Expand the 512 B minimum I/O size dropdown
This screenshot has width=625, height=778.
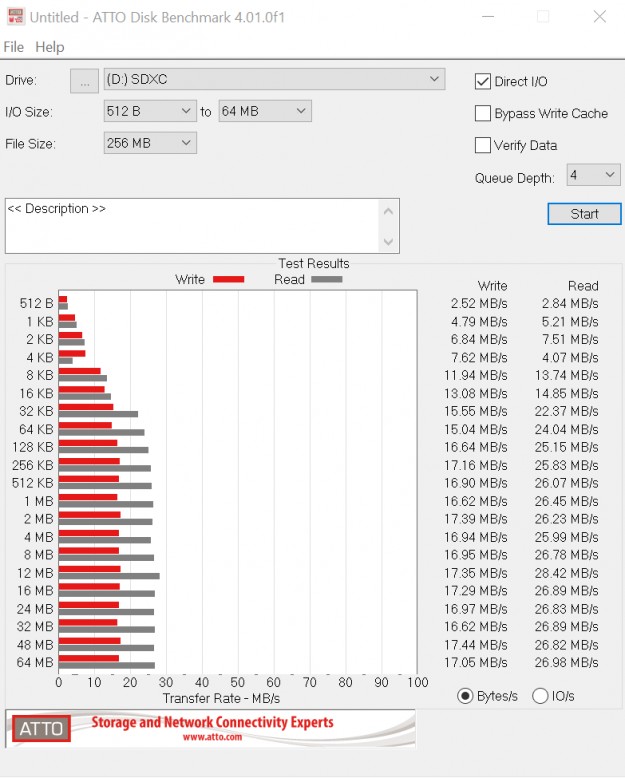point(150,111)
